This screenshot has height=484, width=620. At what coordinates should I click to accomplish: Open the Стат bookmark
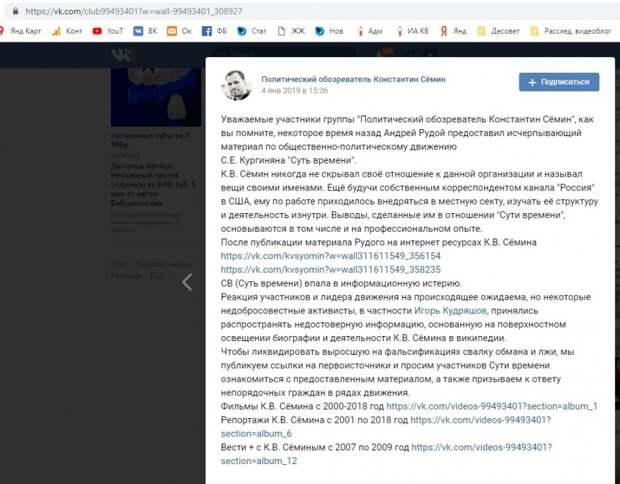(252, 31)
